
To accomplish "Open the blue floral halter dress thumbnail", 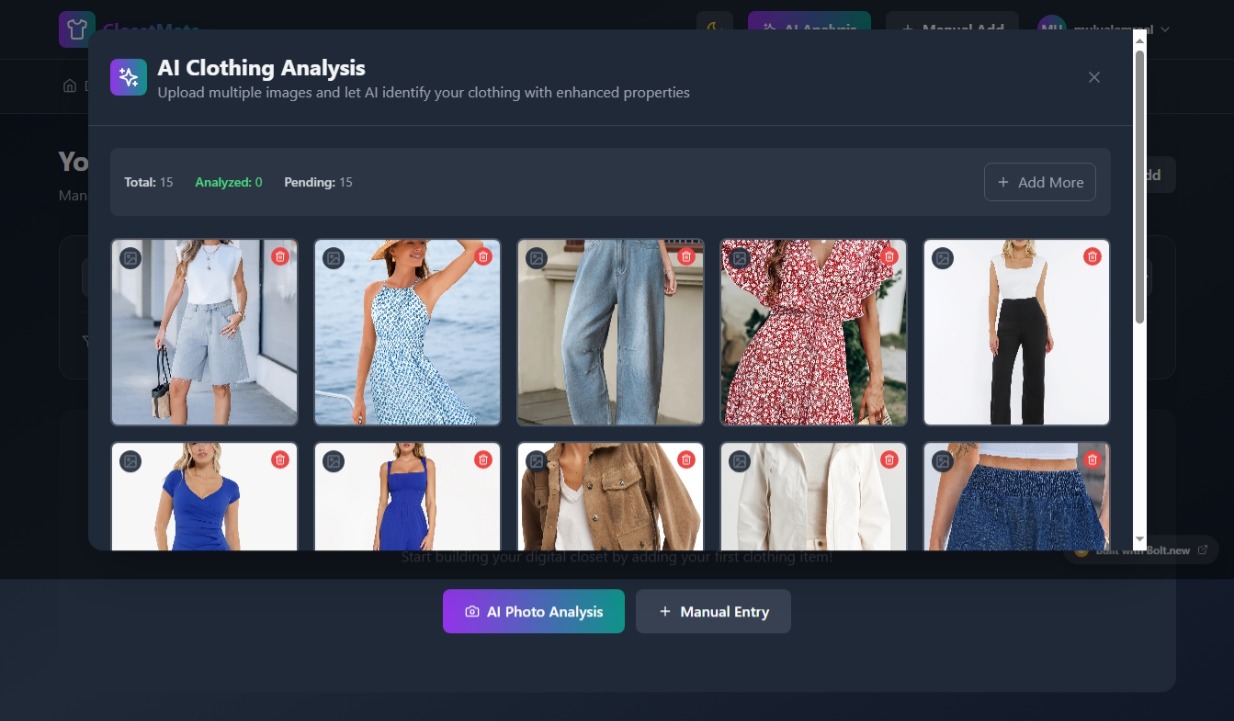I will point(407,332).
